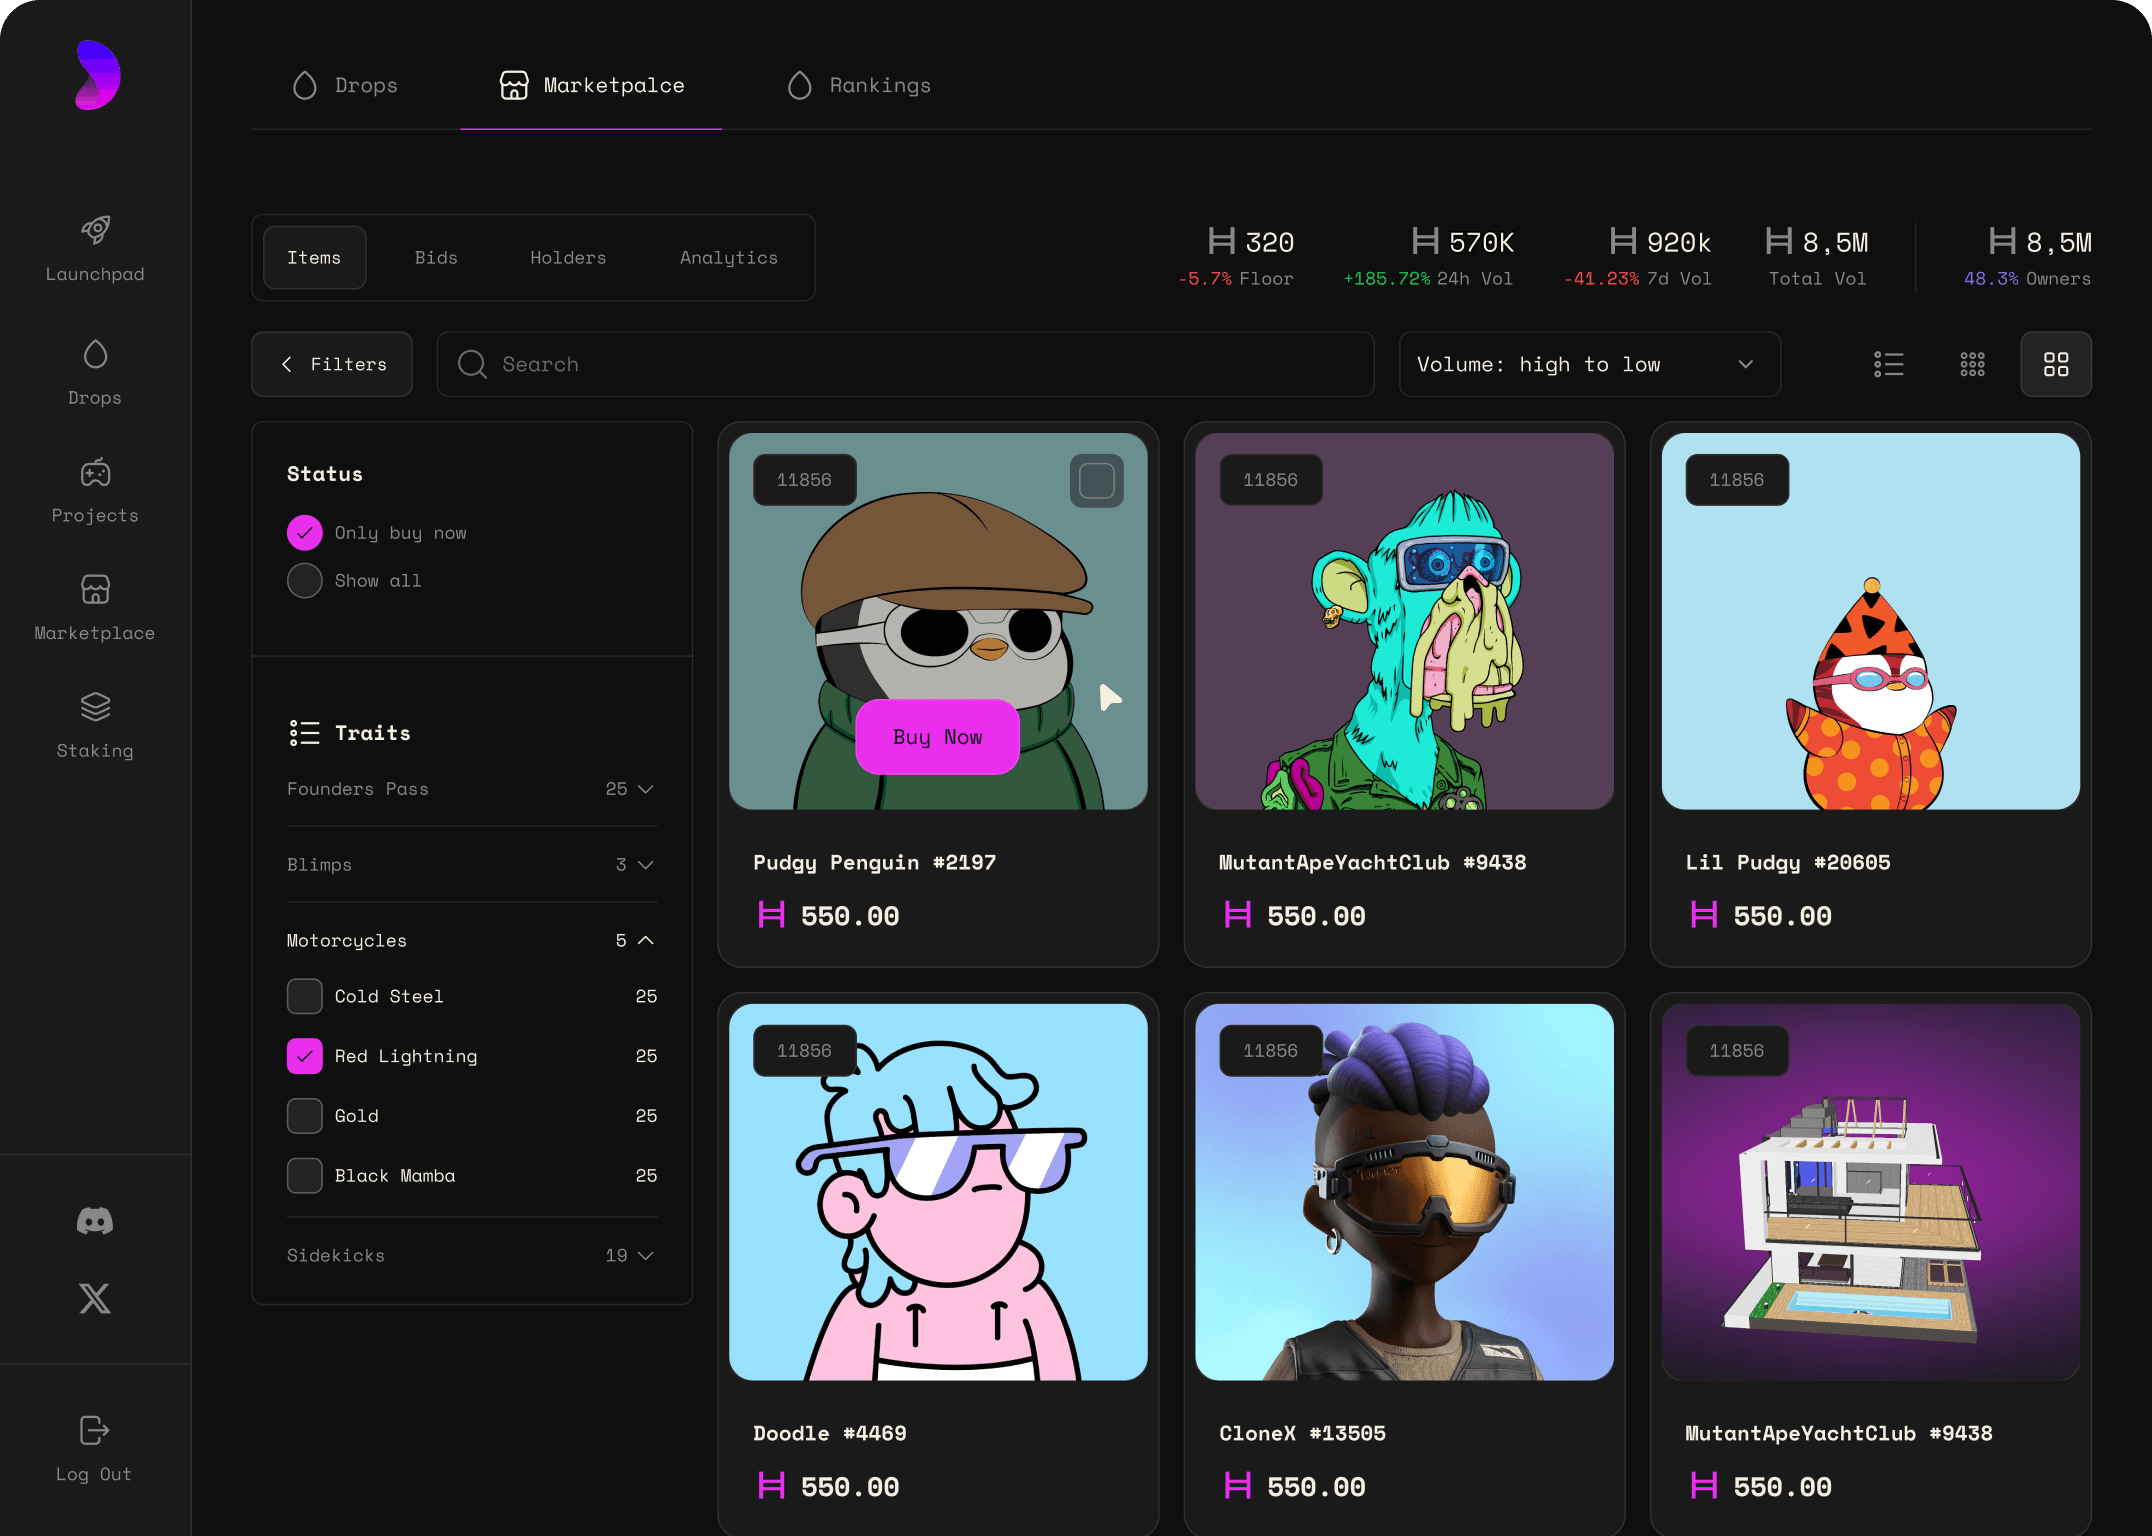Click Buy Now on Pudgy Penguin
This screenshot has width=2152, height=1536.
pyautogui.click(x=938, y=737)
